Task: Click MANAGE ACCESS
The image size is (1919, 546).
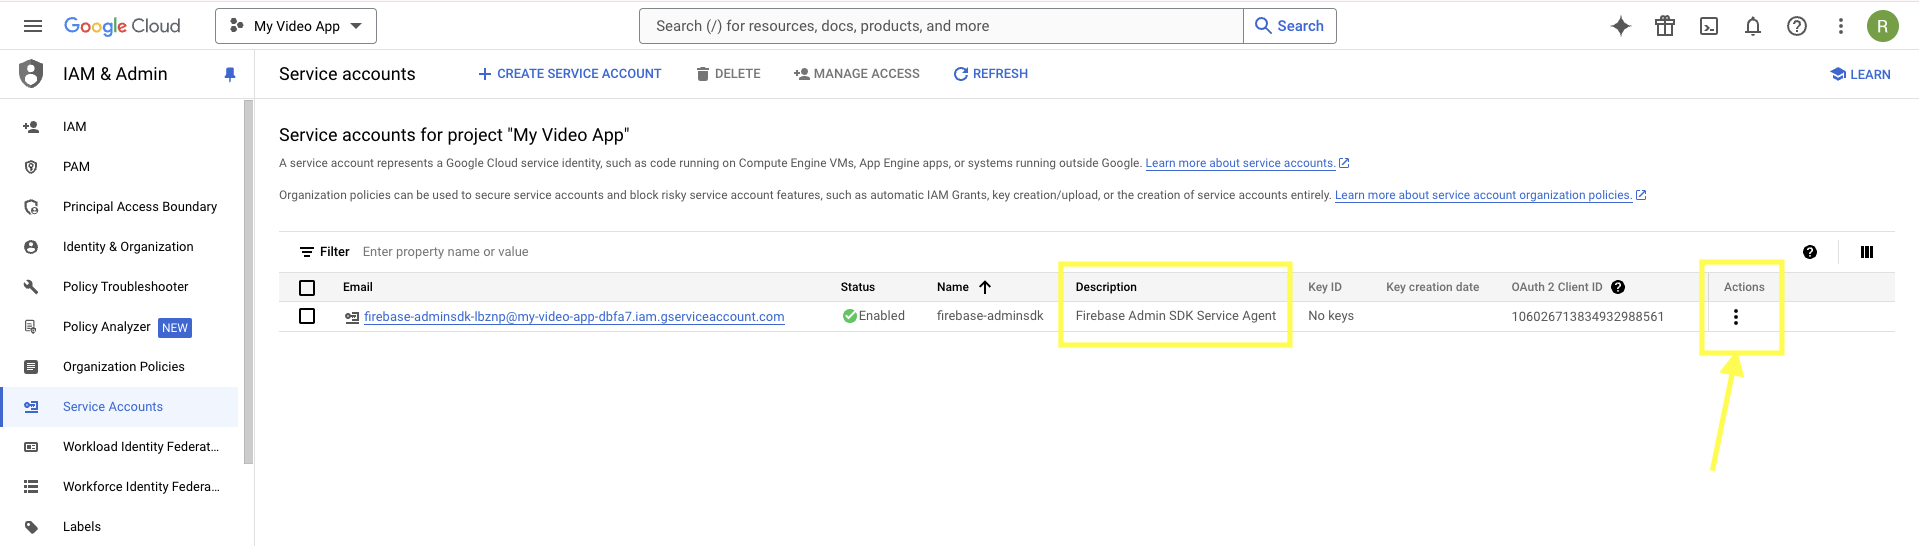Action: point(856,74)
